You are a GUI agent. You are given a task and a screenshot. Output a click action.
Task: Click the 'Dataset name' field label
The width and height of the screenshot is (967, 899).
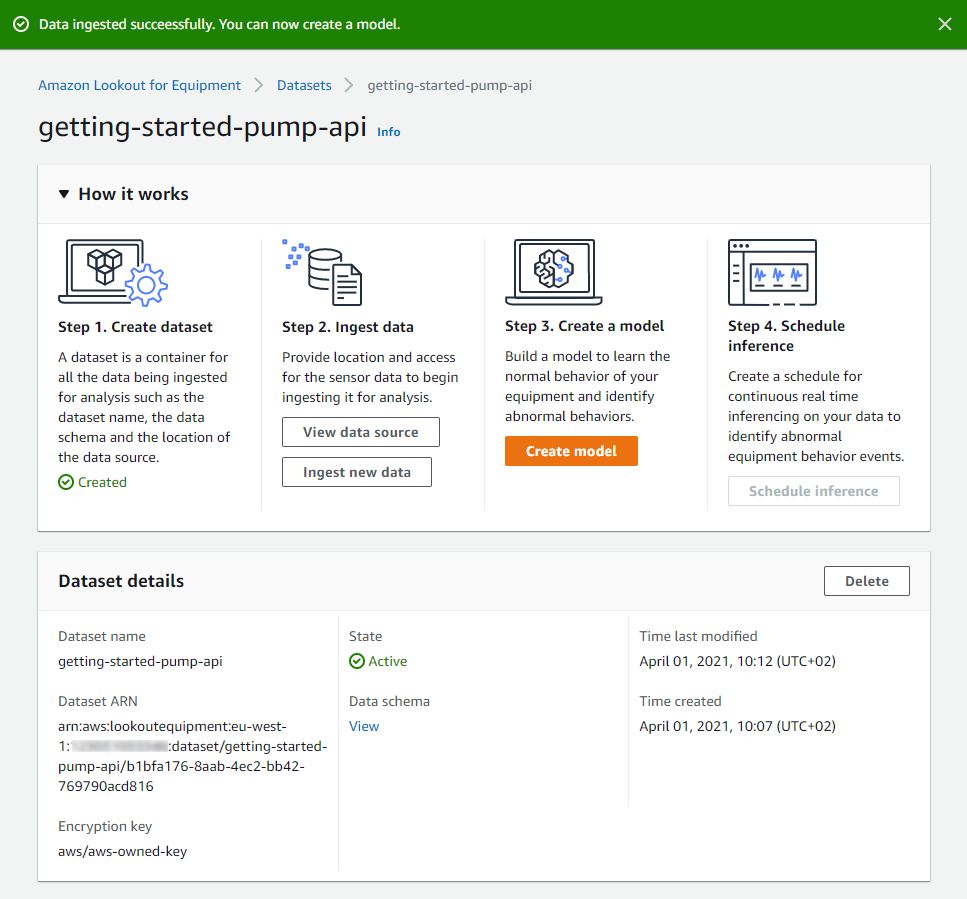click(102, 636)
